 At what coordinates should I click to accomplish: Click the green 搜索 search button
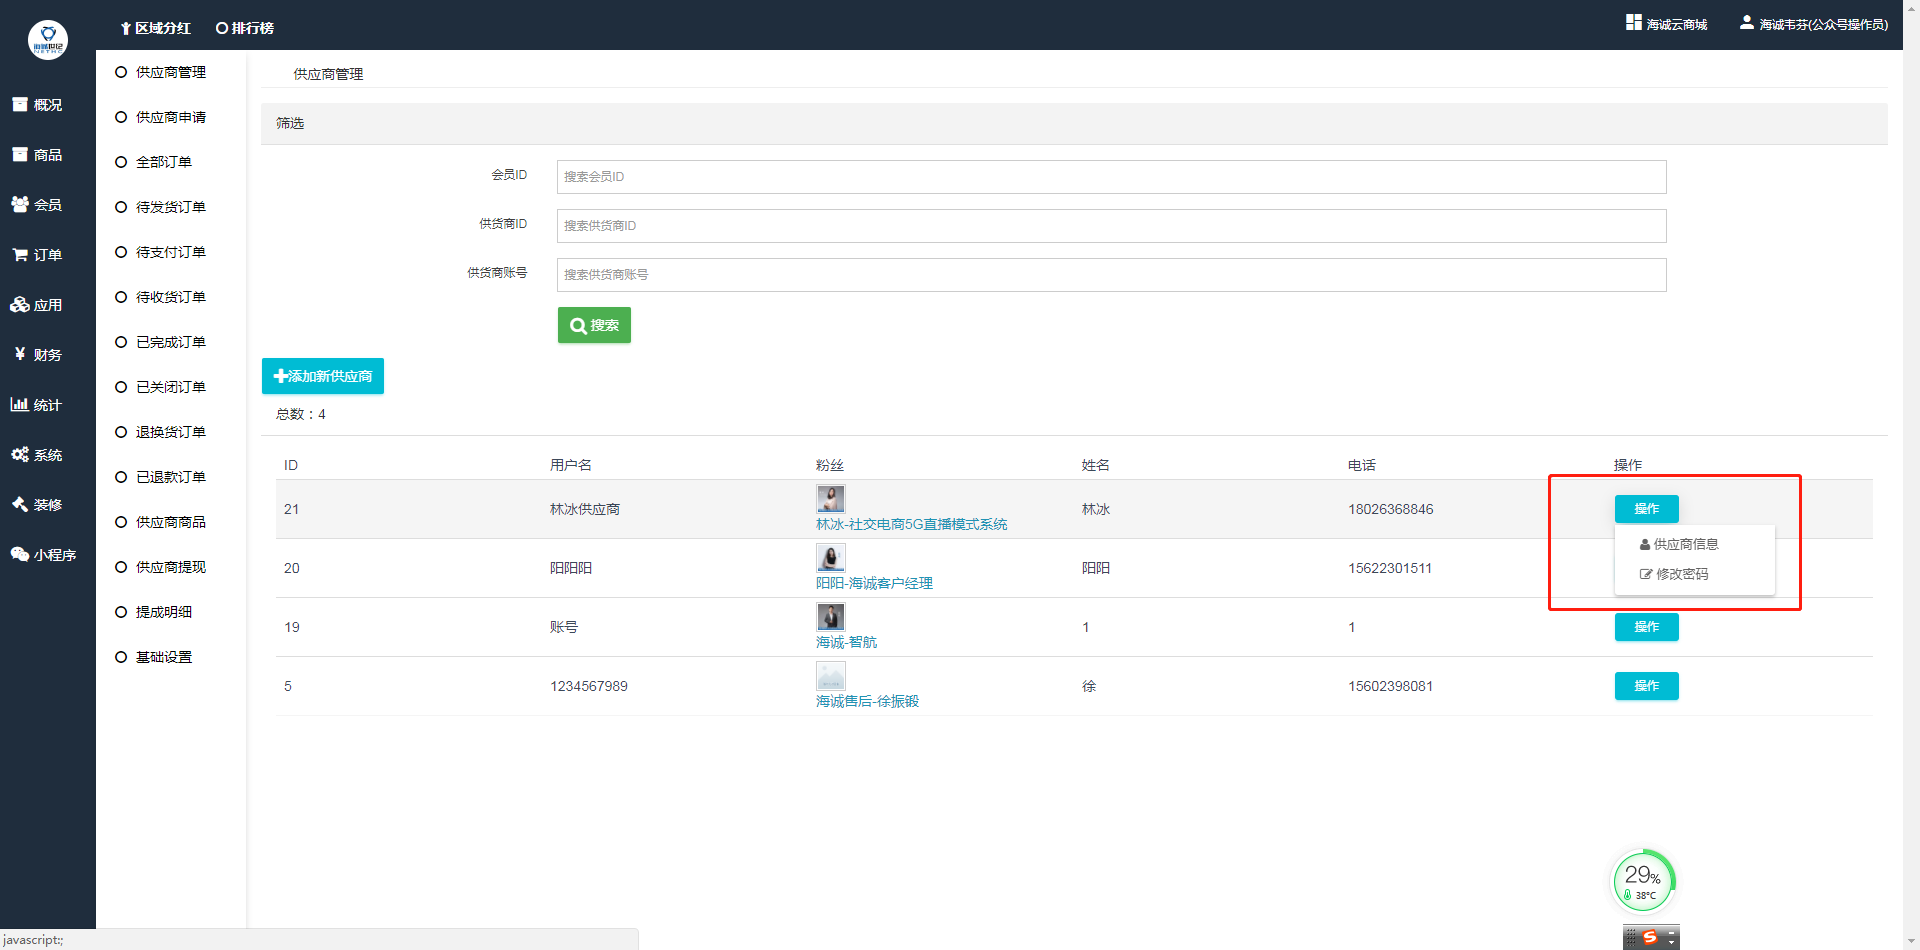coord(594,325)
